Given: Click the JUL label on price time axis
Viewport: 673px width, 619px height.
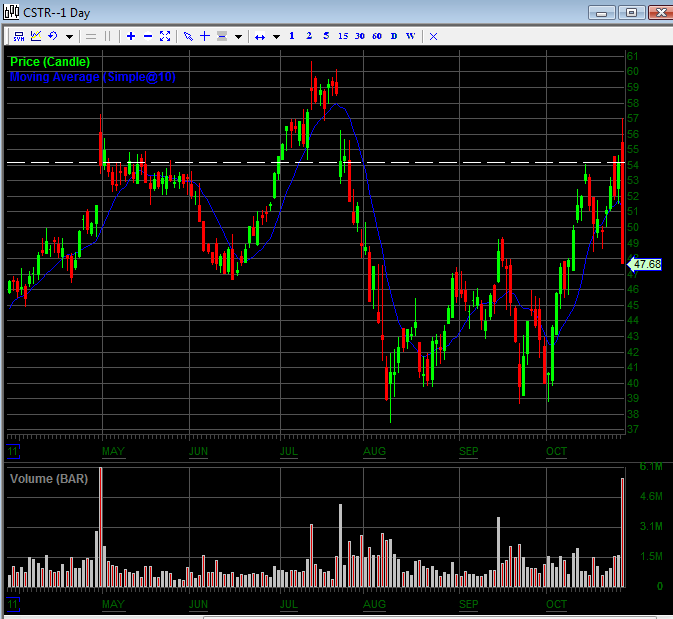Looking at the screenshot, I should point(289,452).
